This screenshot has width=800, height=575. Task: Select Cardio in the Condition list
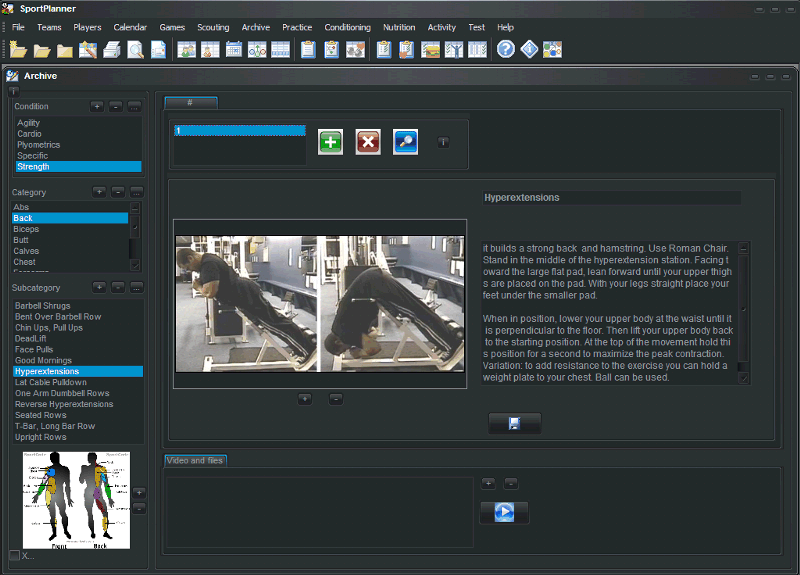pos(79,134)
